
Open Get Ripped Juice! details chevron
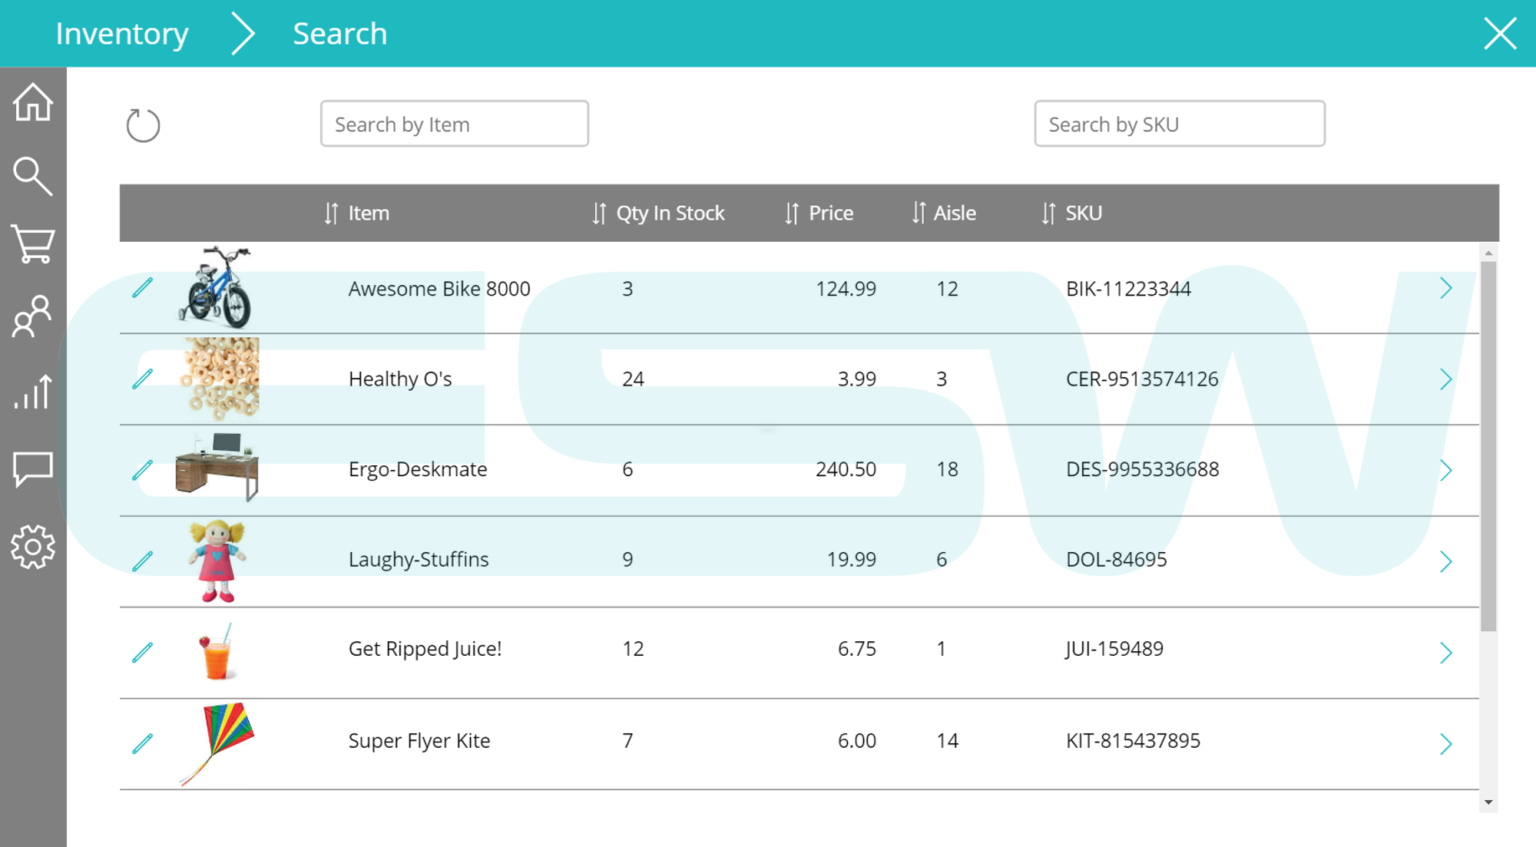coord(1445,653)
